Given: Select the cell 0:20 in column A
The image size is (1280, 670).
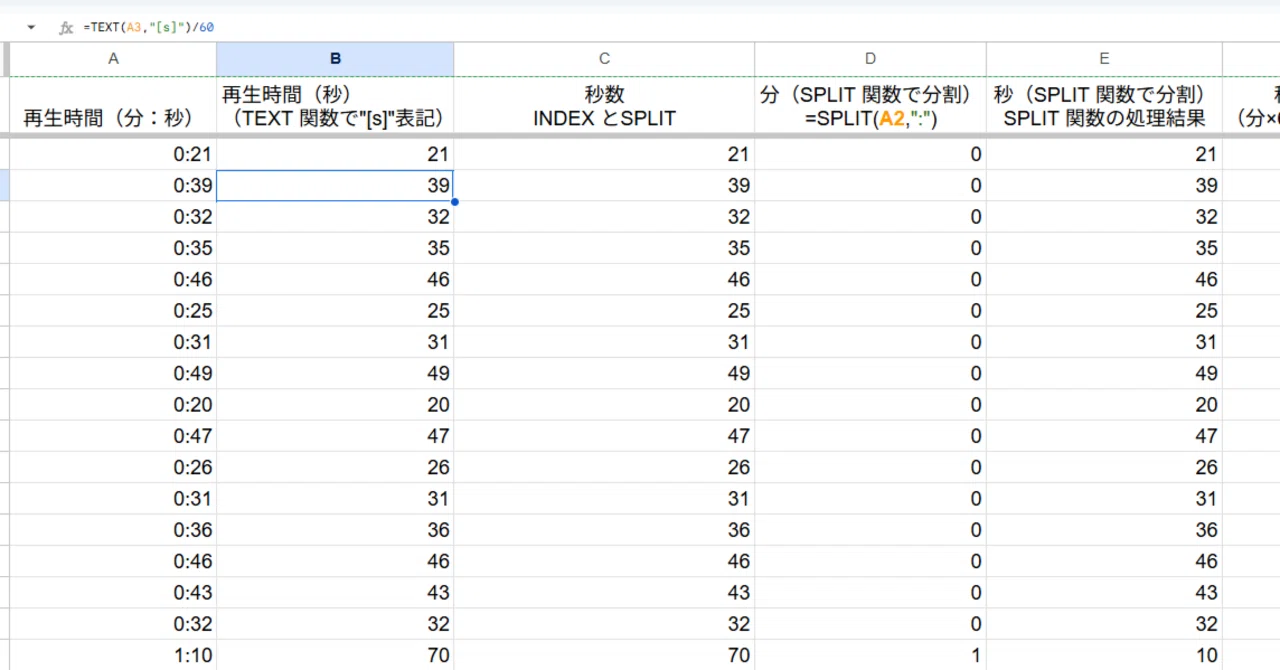Looking at the screenshot, I should pos(113,404).
